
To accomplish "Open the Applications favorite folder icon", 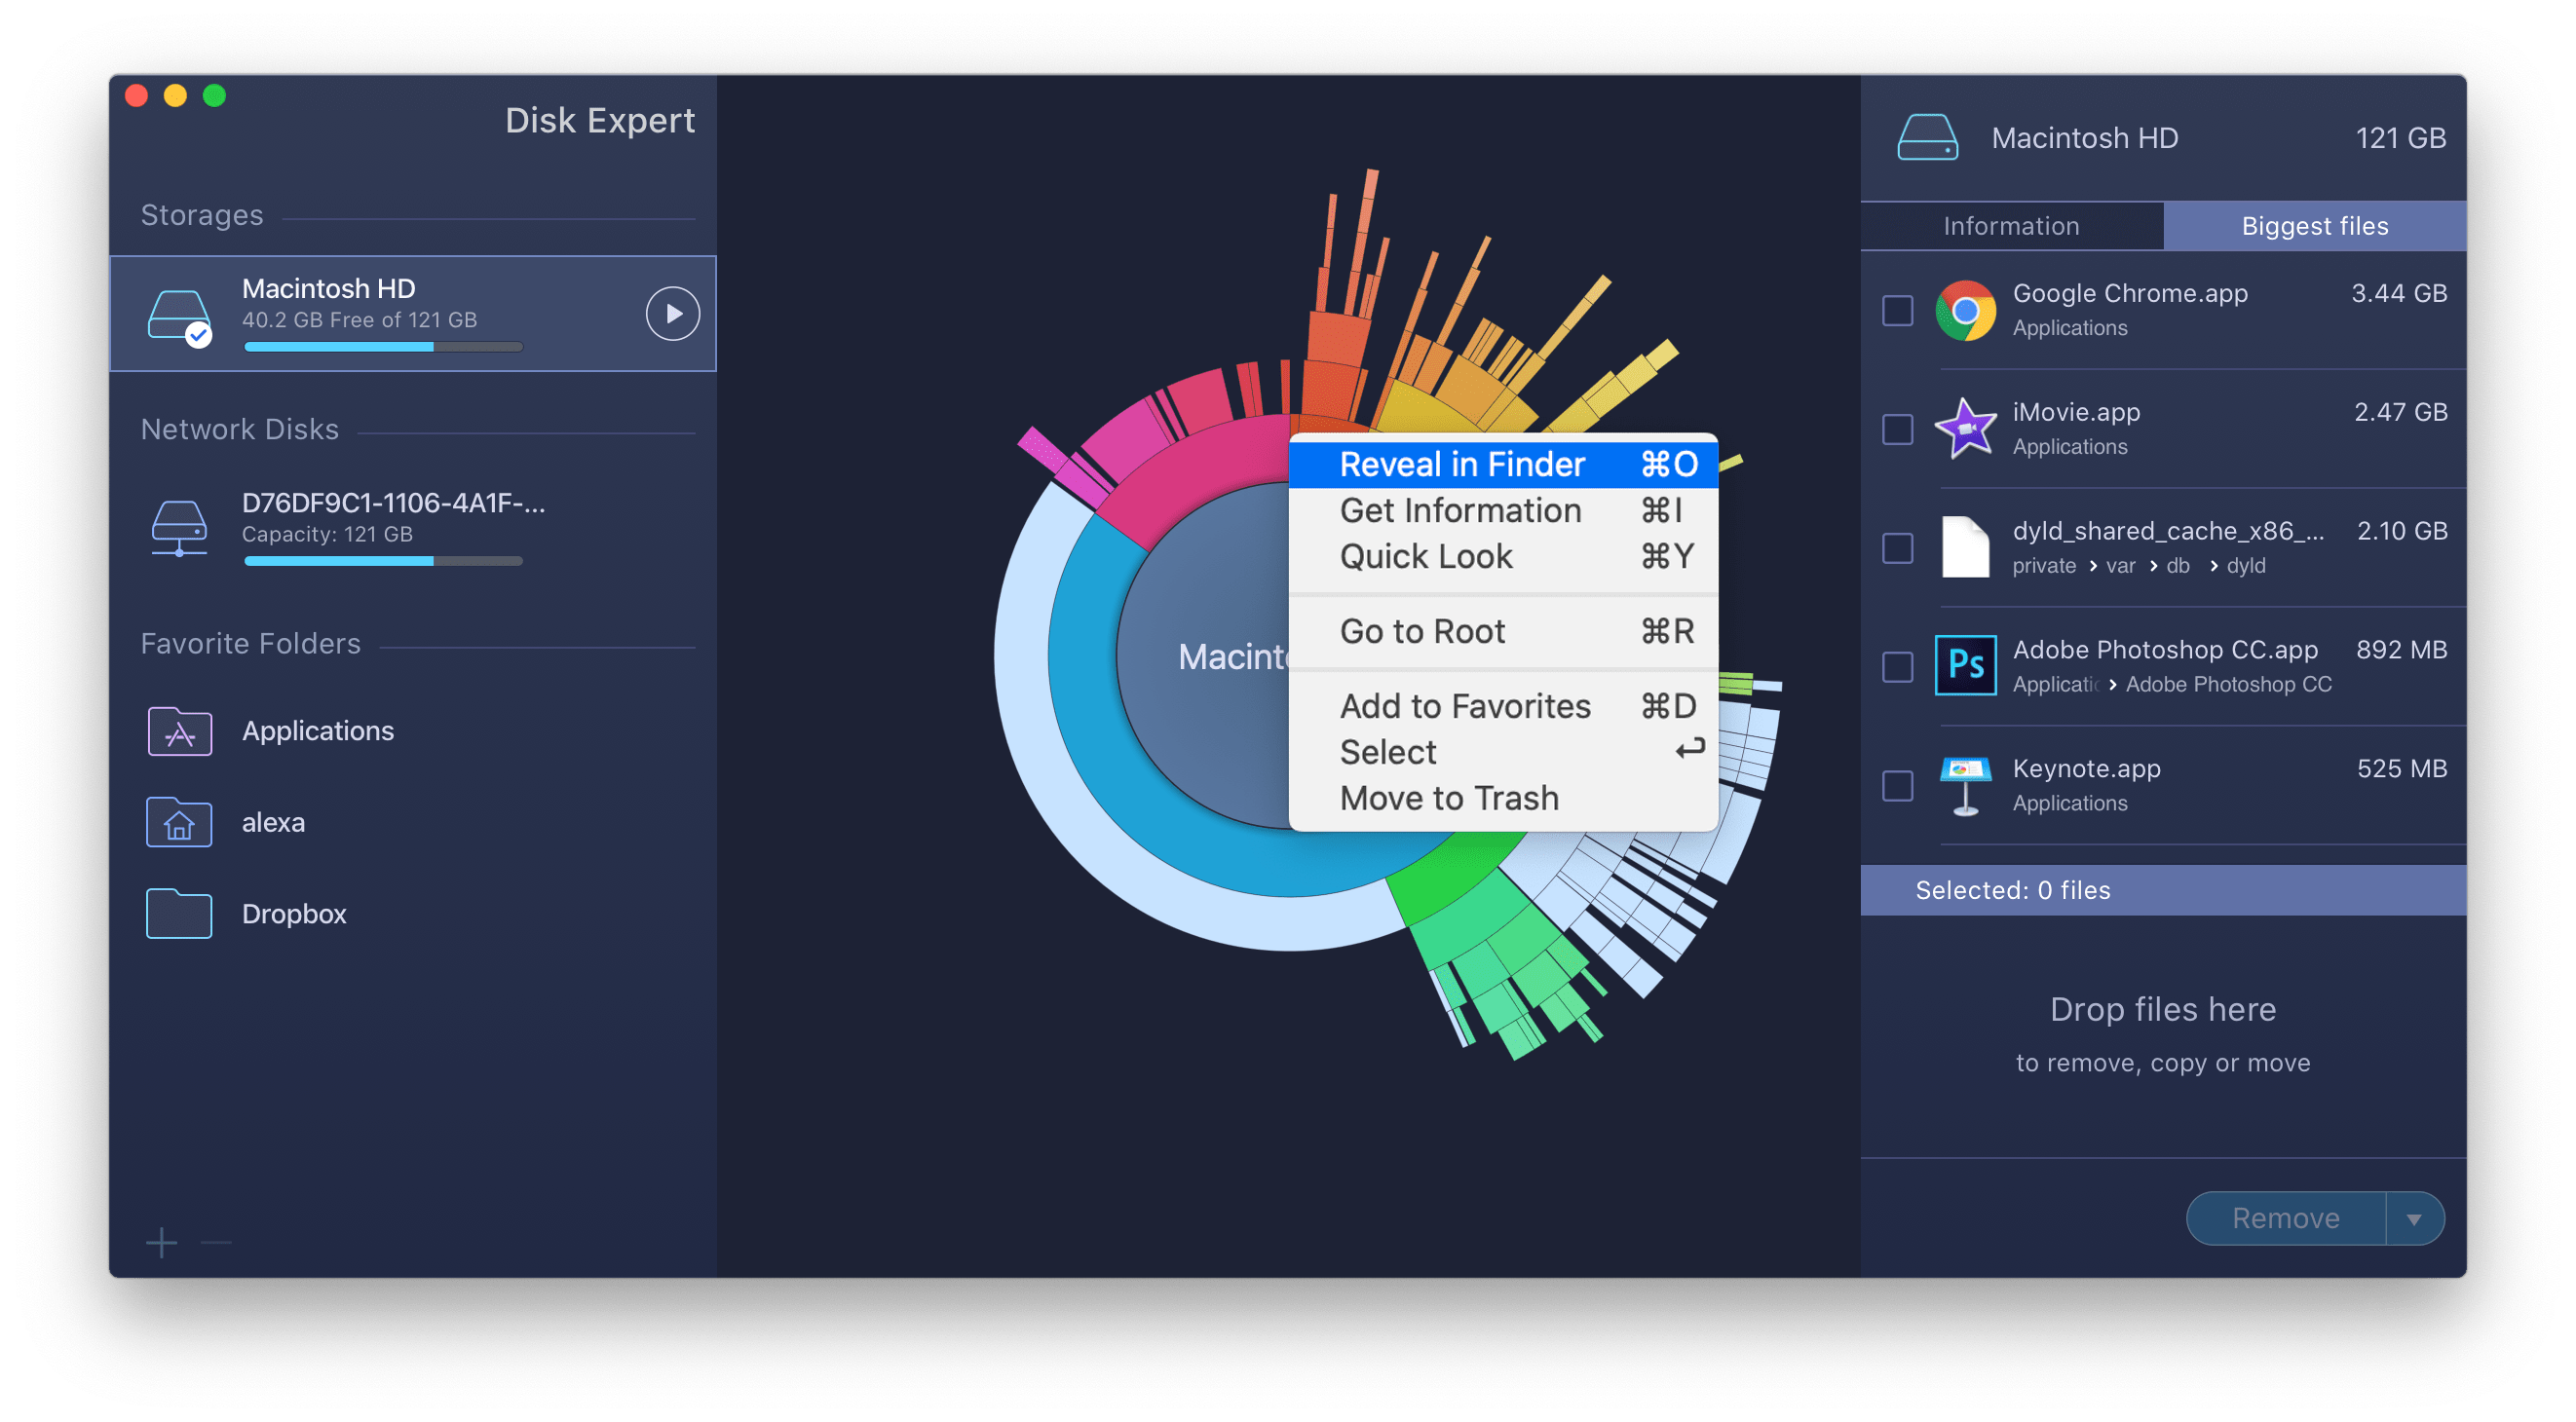I will coord(179,731).
